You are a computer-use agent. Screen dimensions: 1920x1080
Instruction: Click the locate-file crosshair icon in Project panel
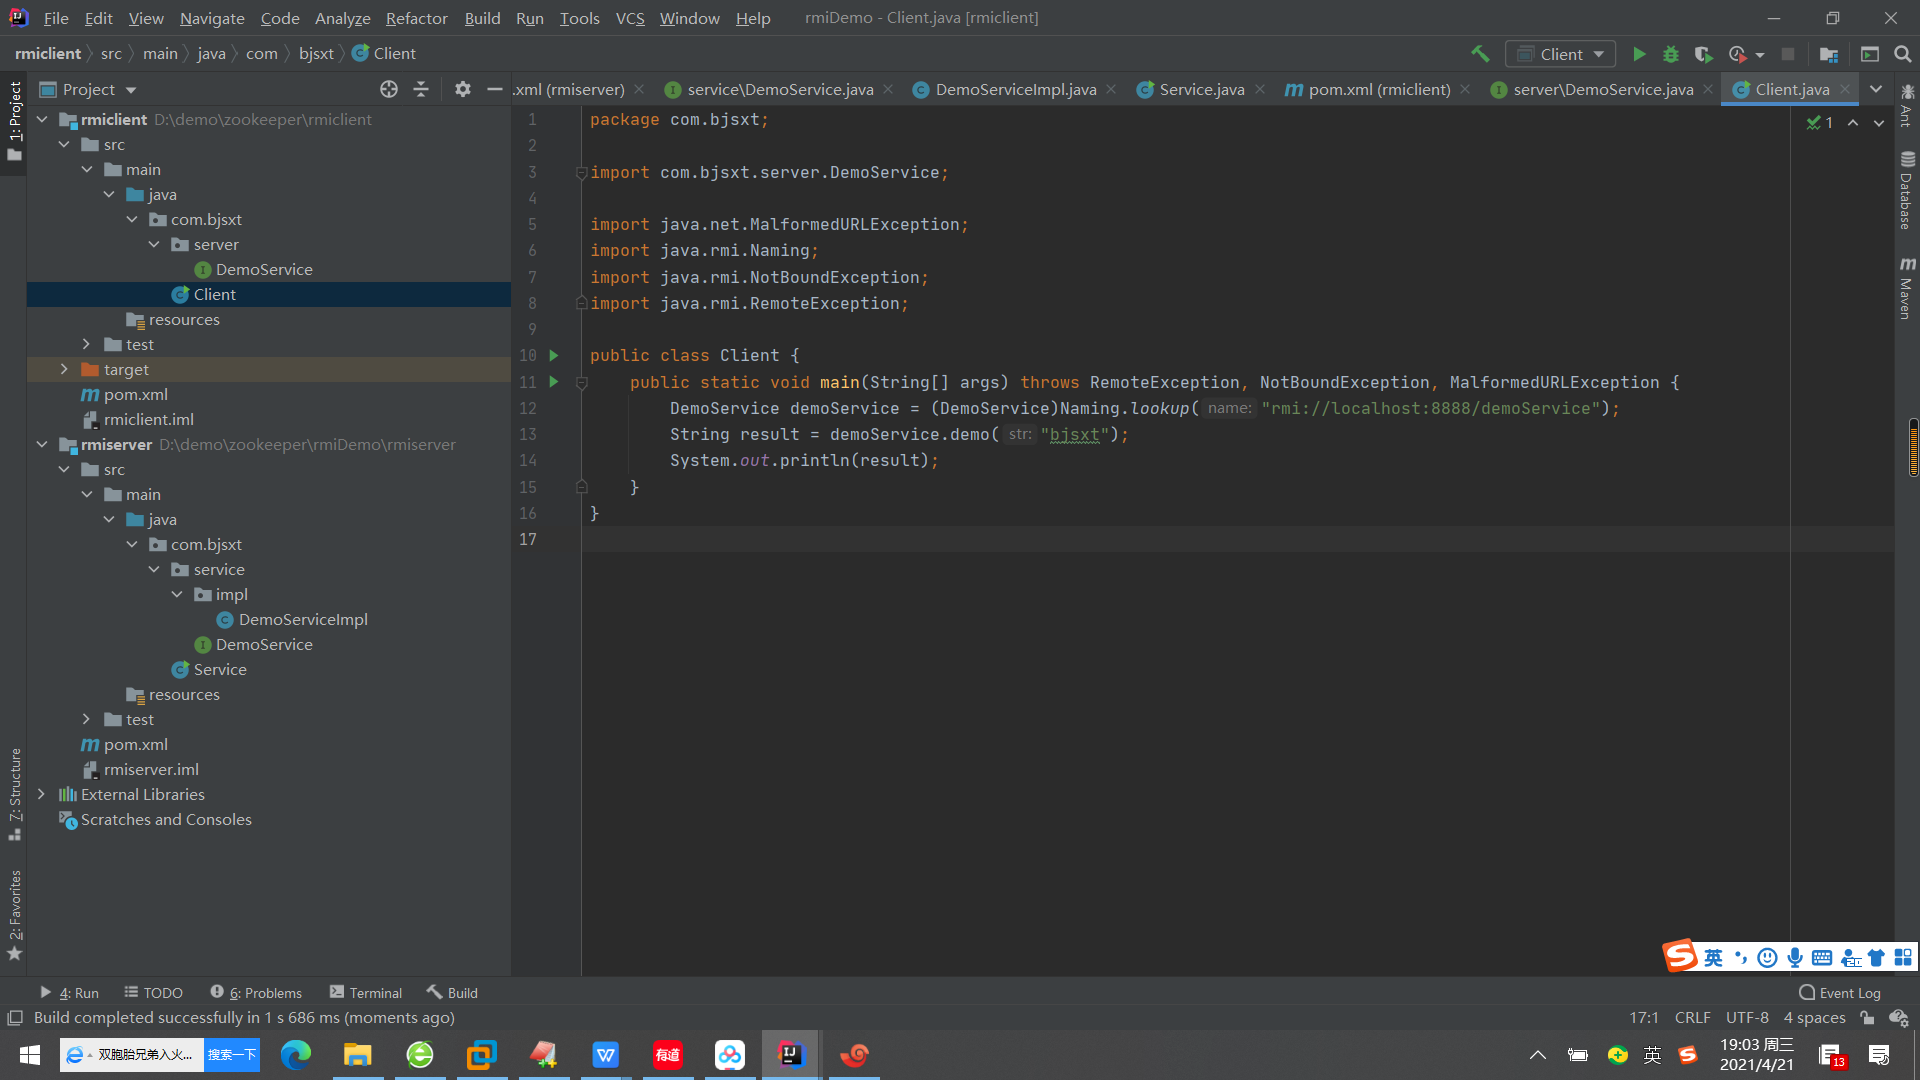pyautogui.click(x=389, y=89)
